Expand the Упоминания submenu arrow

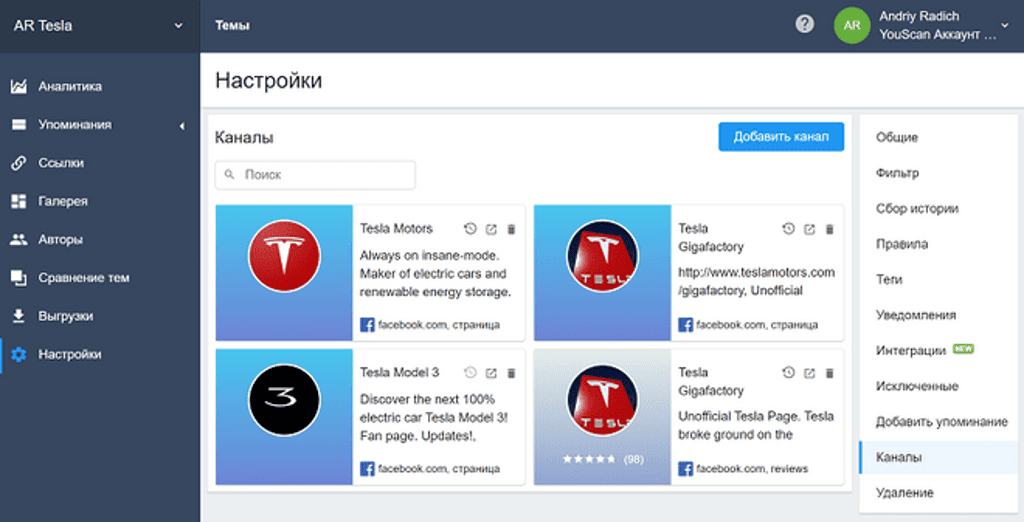click(x=182, y=125)
